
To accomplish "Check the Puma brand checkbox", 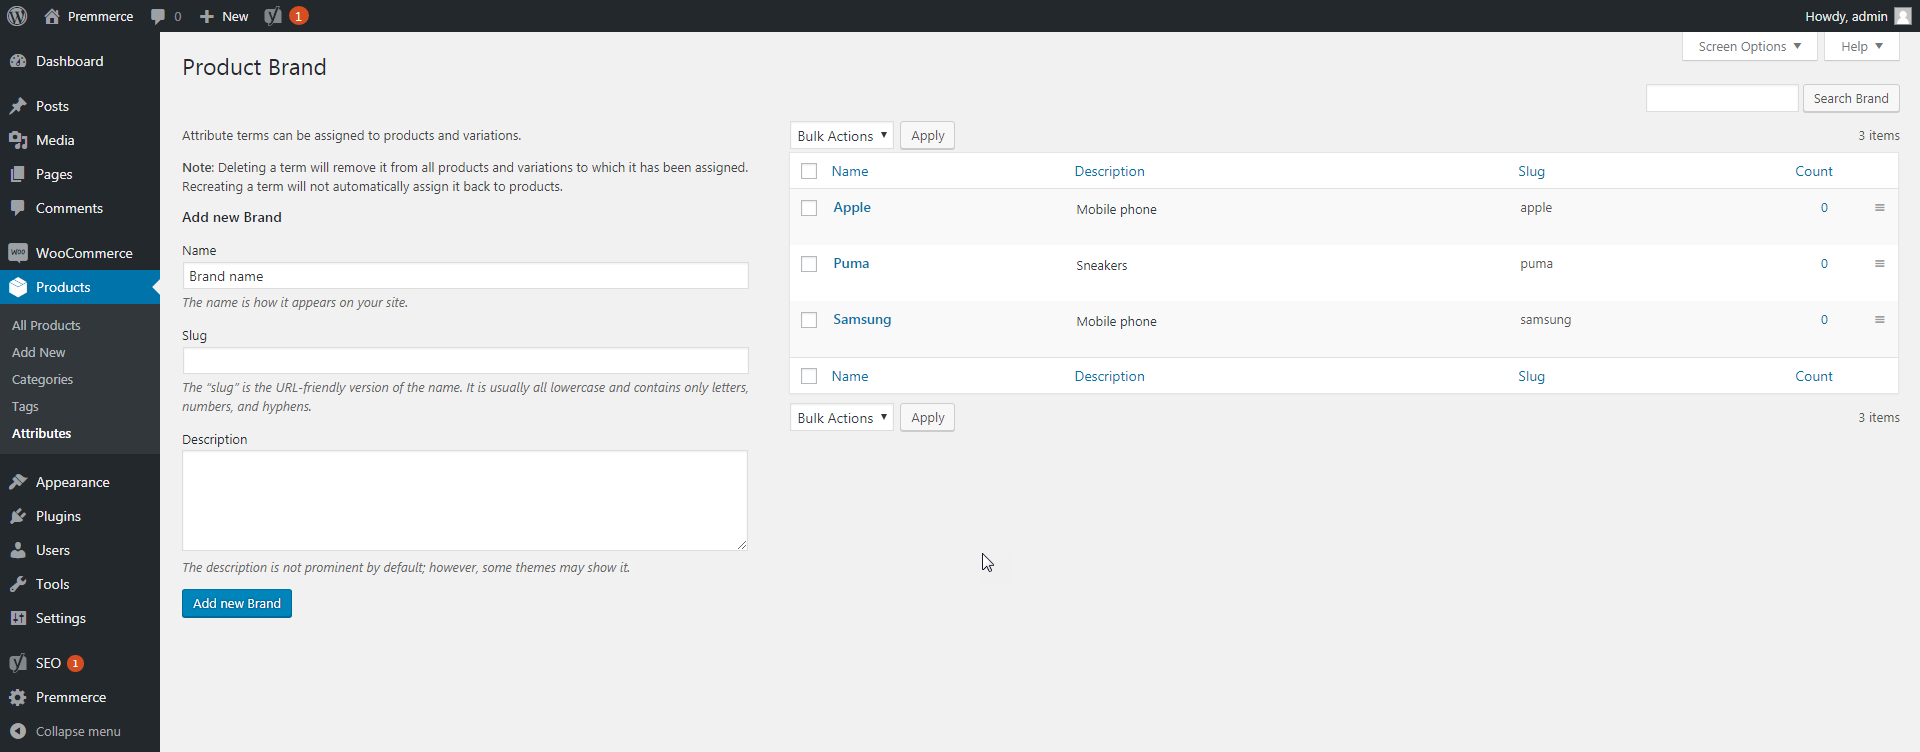I will click(x=809, y=264).
